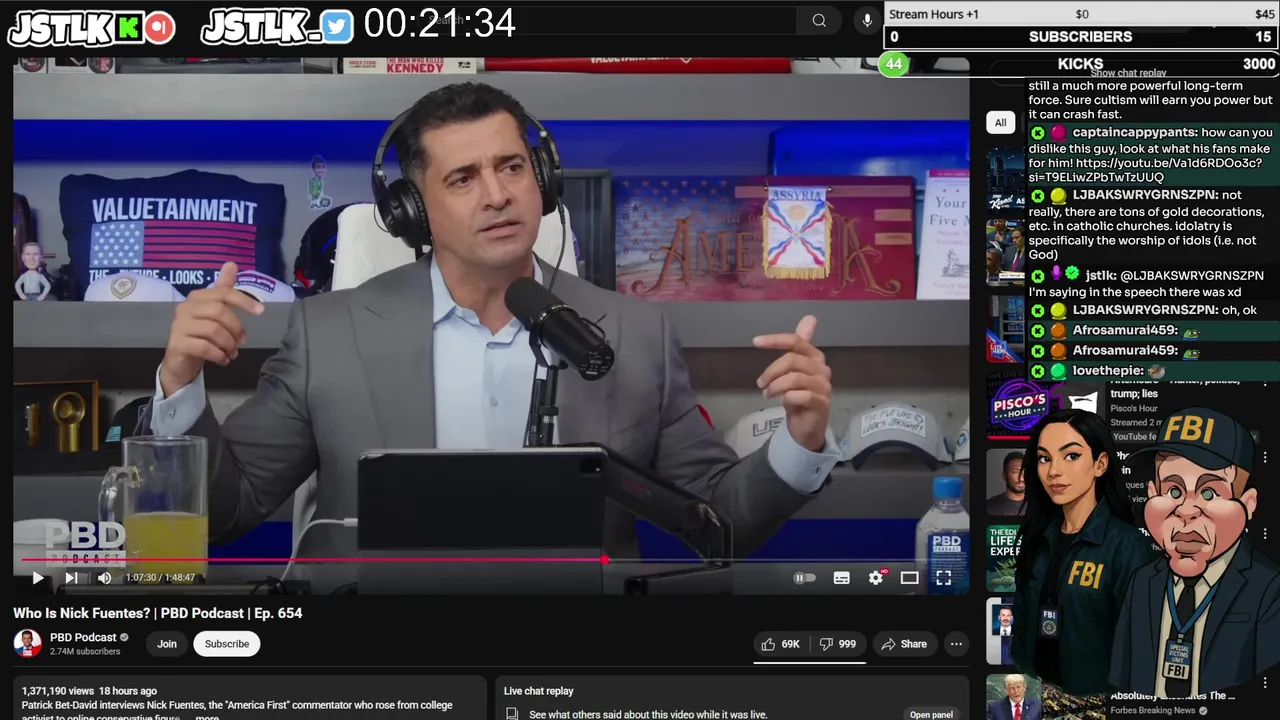Click the video title Who Is Nick Fuentes
Screen dimensions: 1280x720
[x=157, y=613]
